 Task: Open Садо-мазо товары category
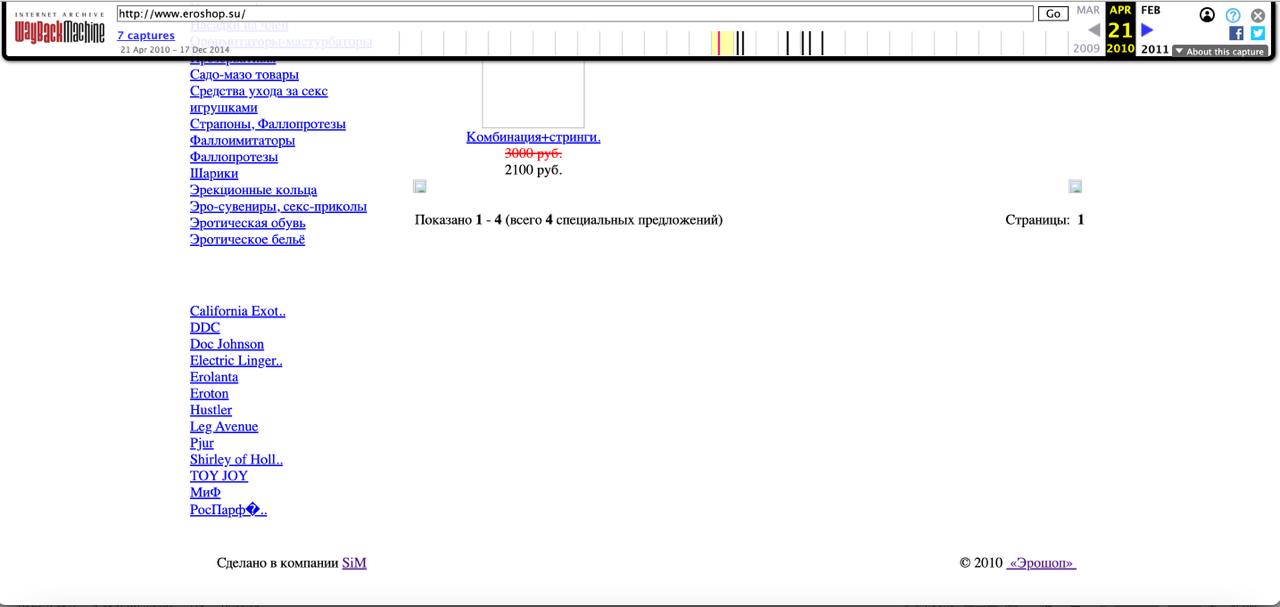tap(244, 75)
